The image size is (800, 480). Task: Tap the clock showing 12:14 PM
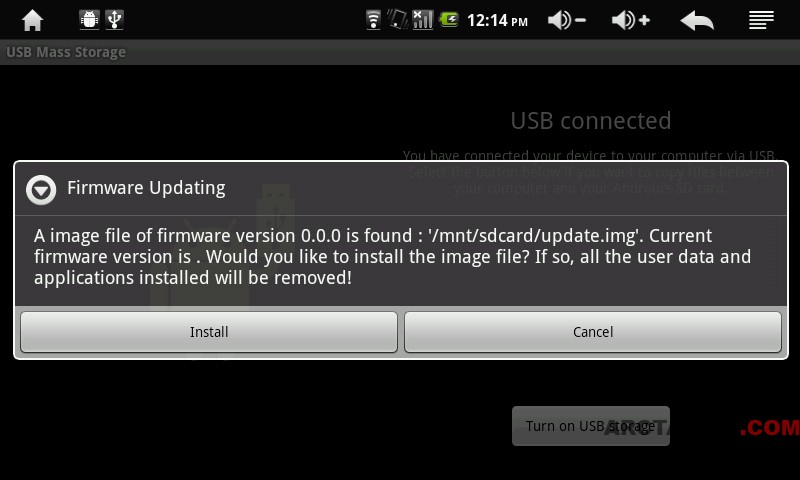pyautogui.click(x=497, y=20)
